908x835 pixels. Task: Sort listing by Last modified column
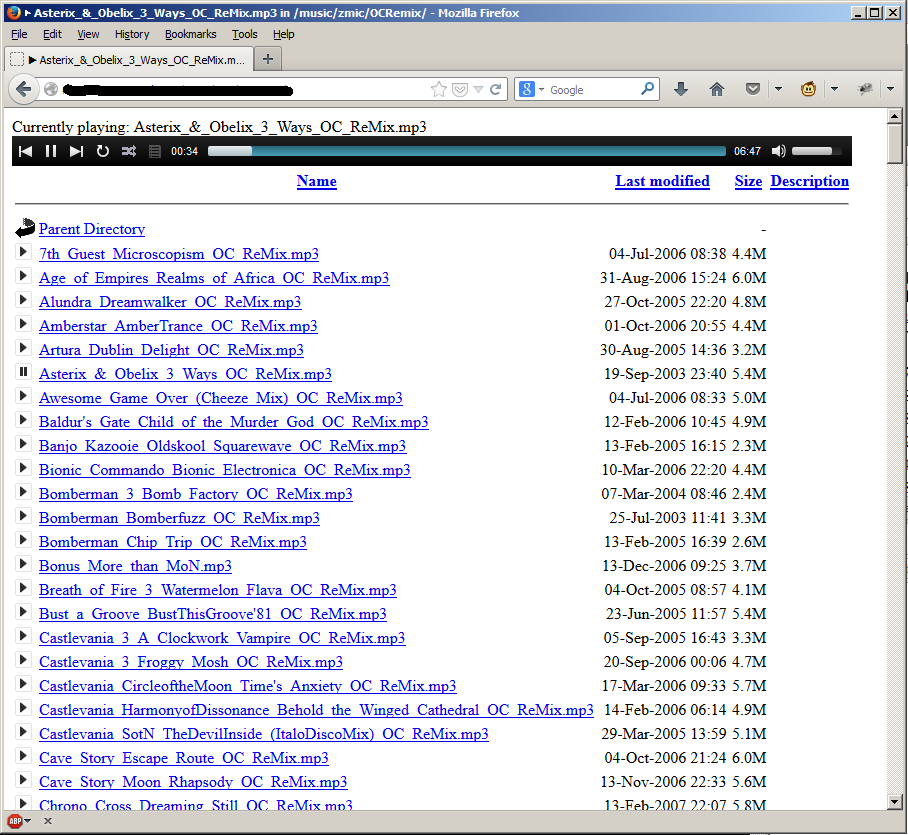coord(662,181)
